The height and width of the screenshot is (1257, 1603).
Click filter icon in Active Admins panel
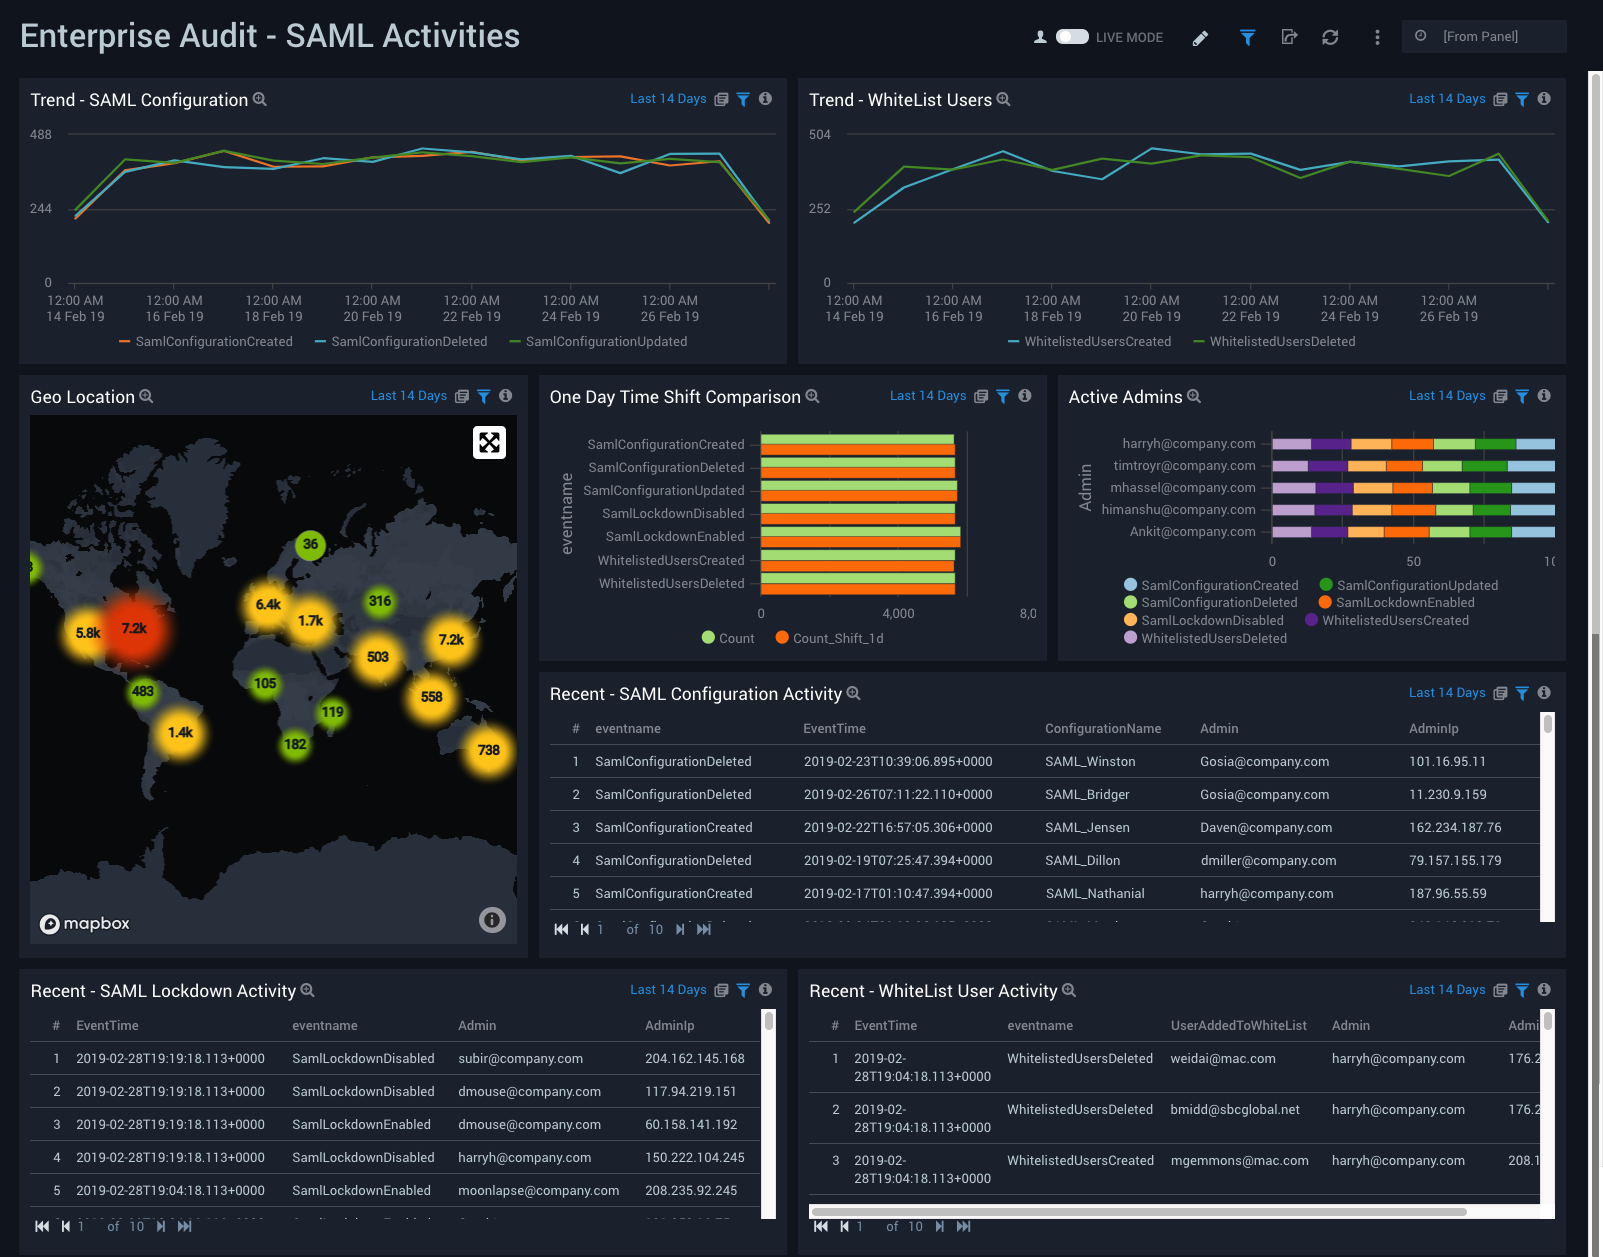[1522, 396]
